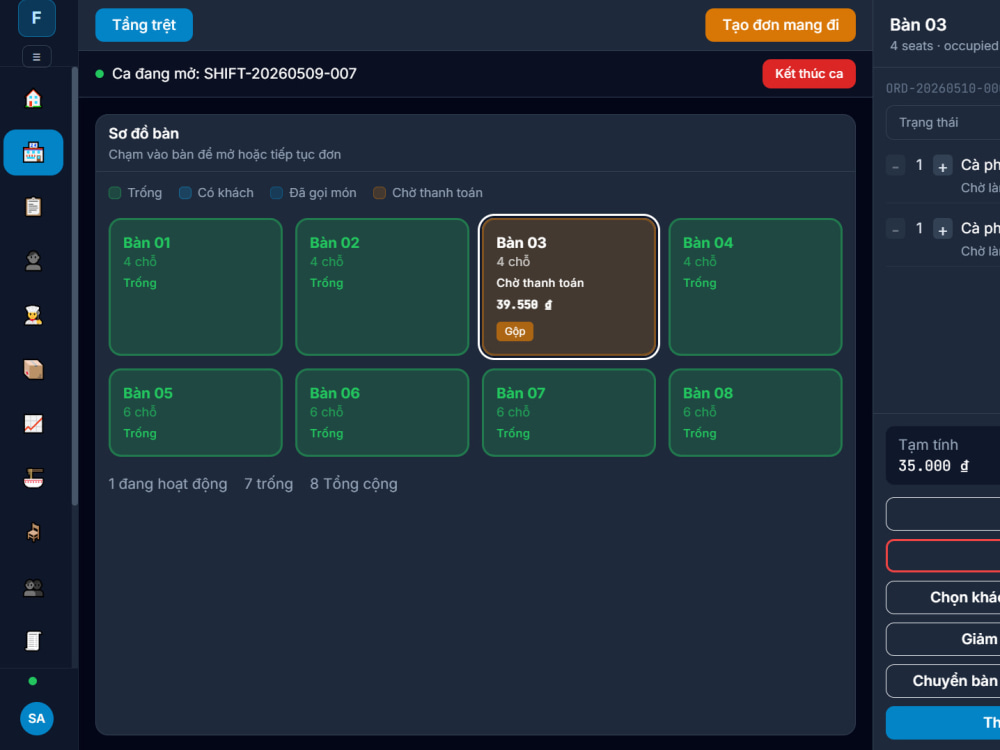Open the chart reports sidebar icon

[x=33, y=423]
